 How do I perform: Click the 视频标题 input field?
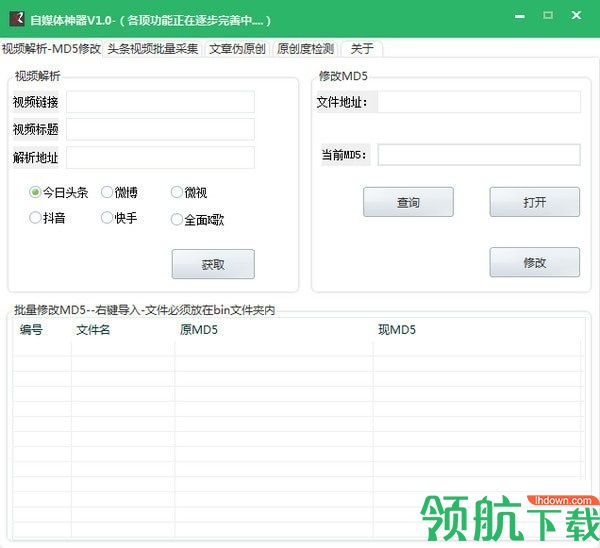(160, 129)
